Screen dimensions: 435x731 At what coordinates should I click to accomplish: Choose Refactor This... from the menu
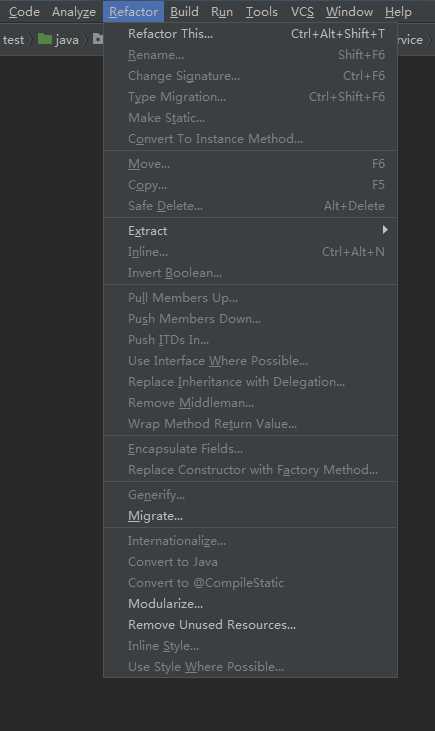[x=250, y=34]
